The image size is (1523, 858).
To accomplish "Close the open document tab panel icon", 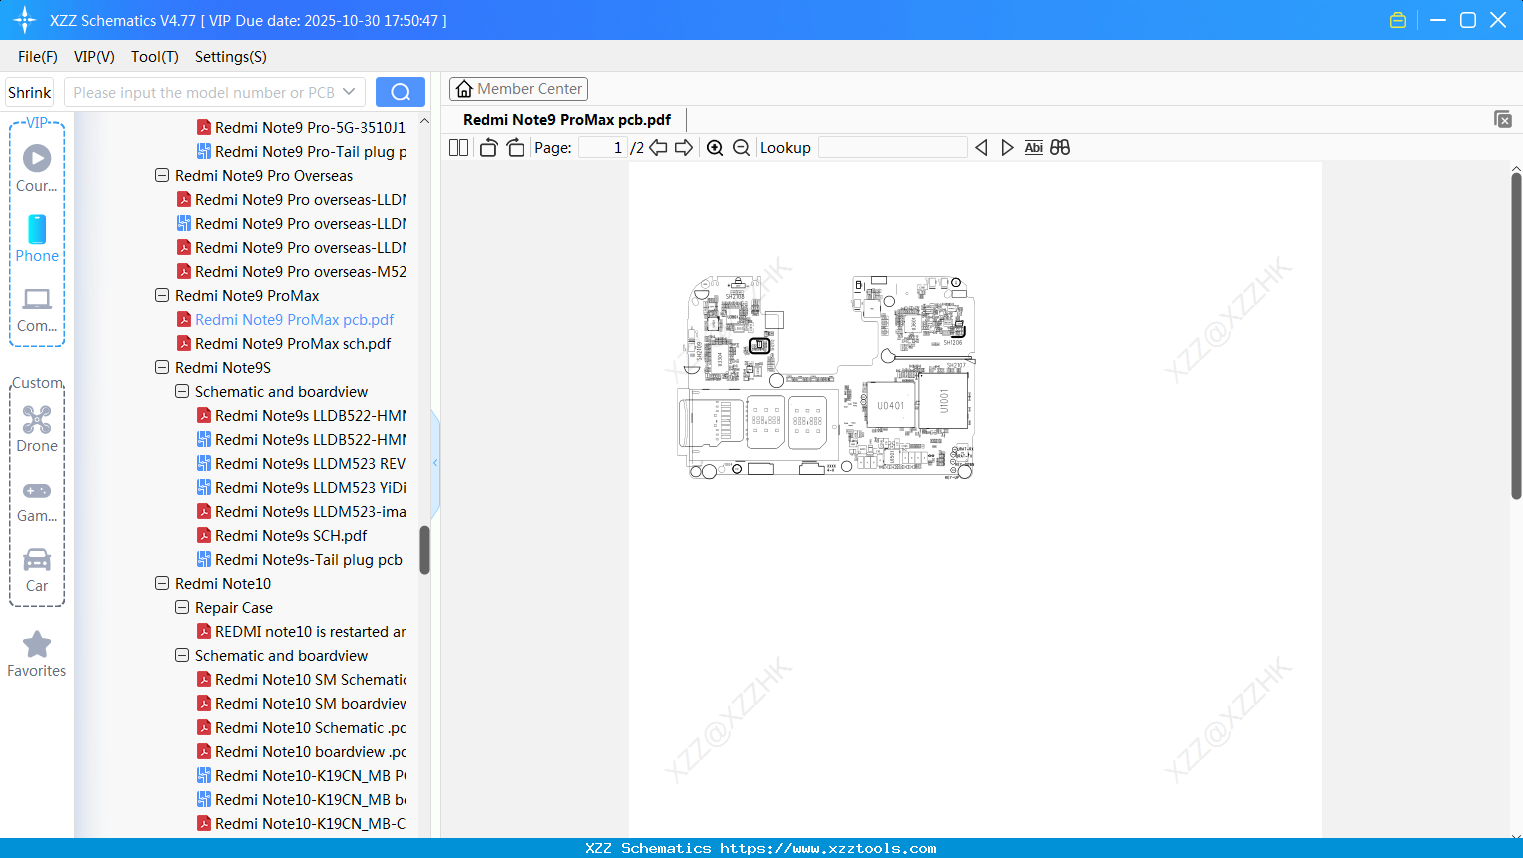I will coord(1502,119).
